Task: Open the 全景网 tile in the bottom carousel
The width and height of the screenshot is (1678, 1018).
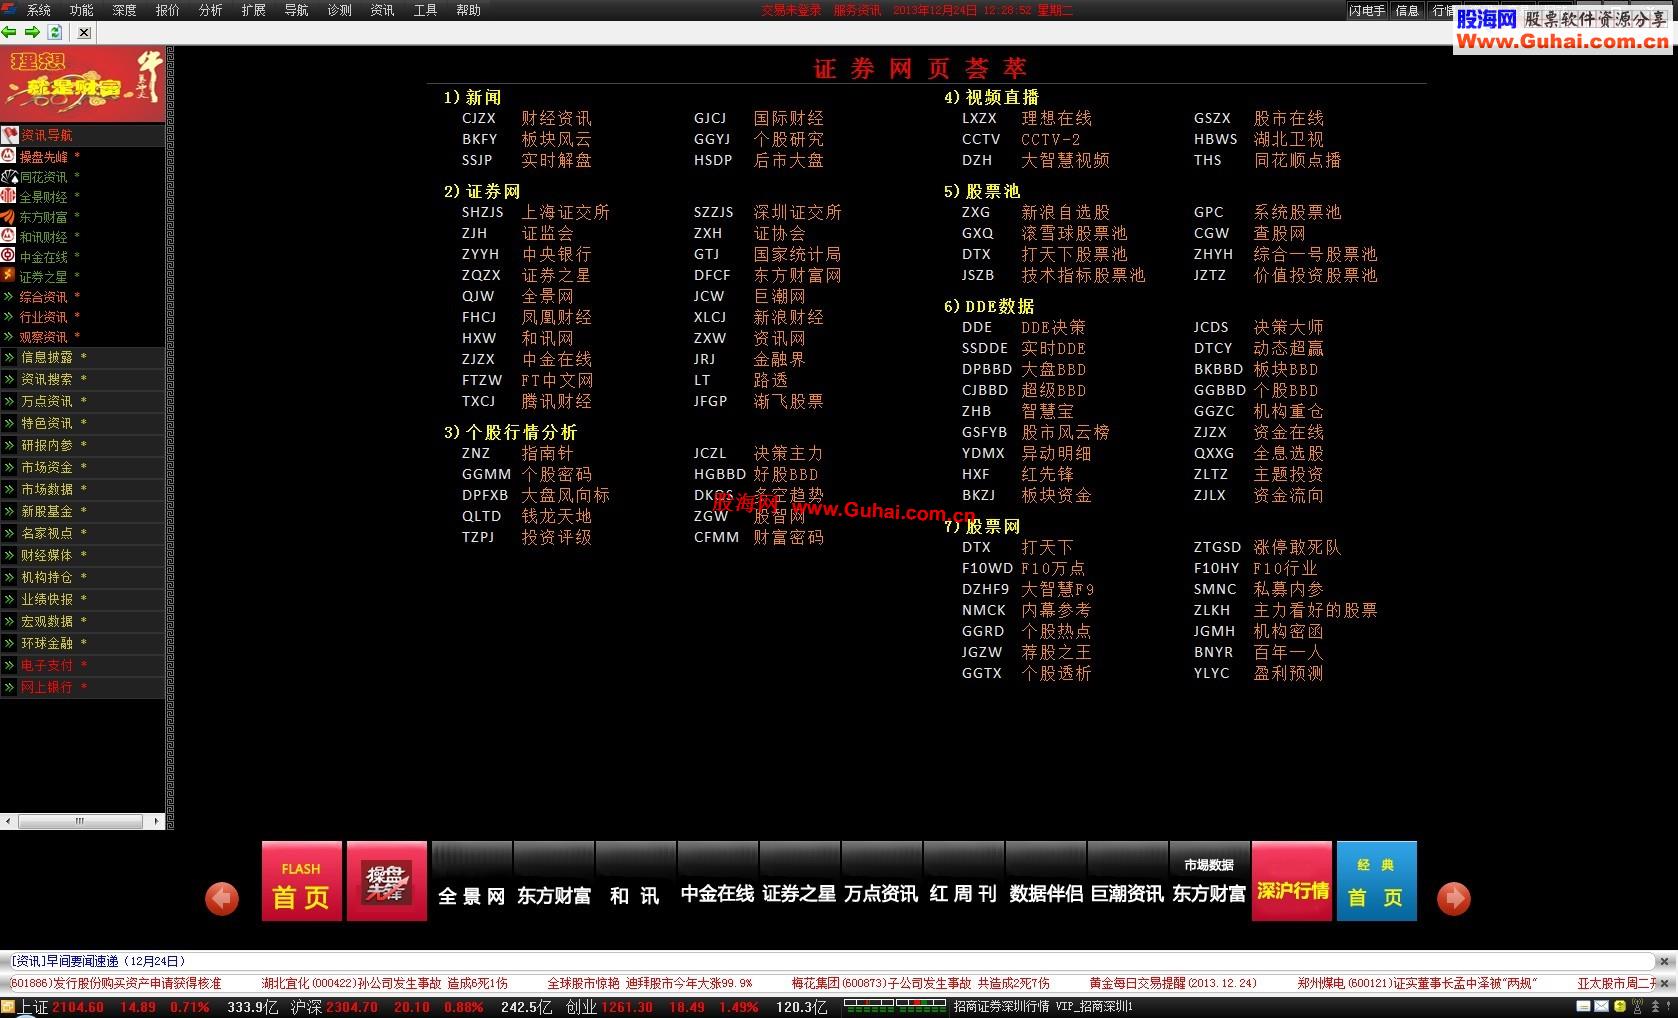Action: pyautogui.click(x=471, y=882)
